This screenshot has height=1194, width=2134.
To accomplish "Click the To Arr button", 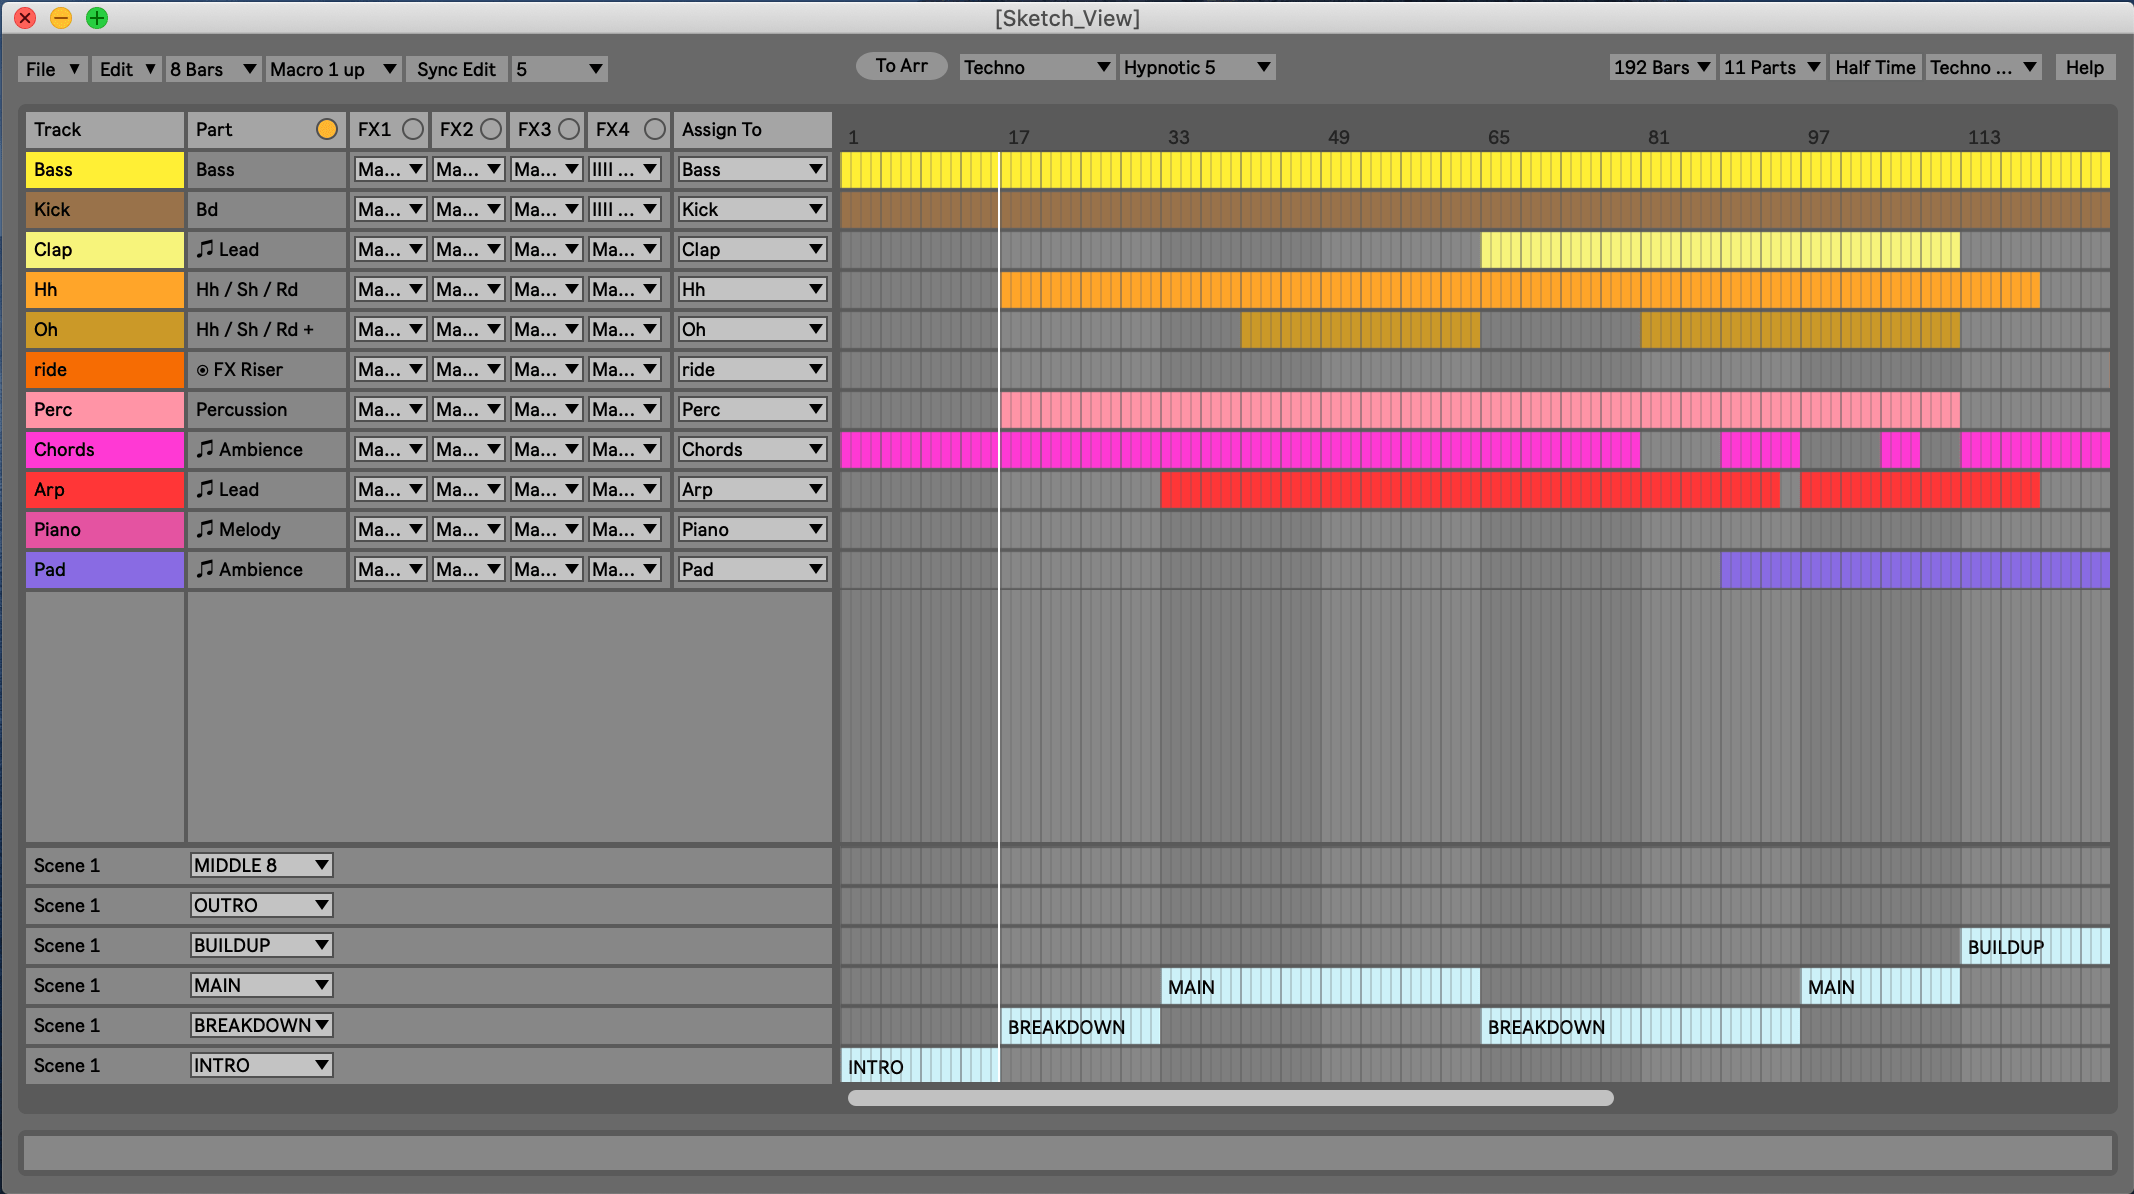I will click(900, 65).
